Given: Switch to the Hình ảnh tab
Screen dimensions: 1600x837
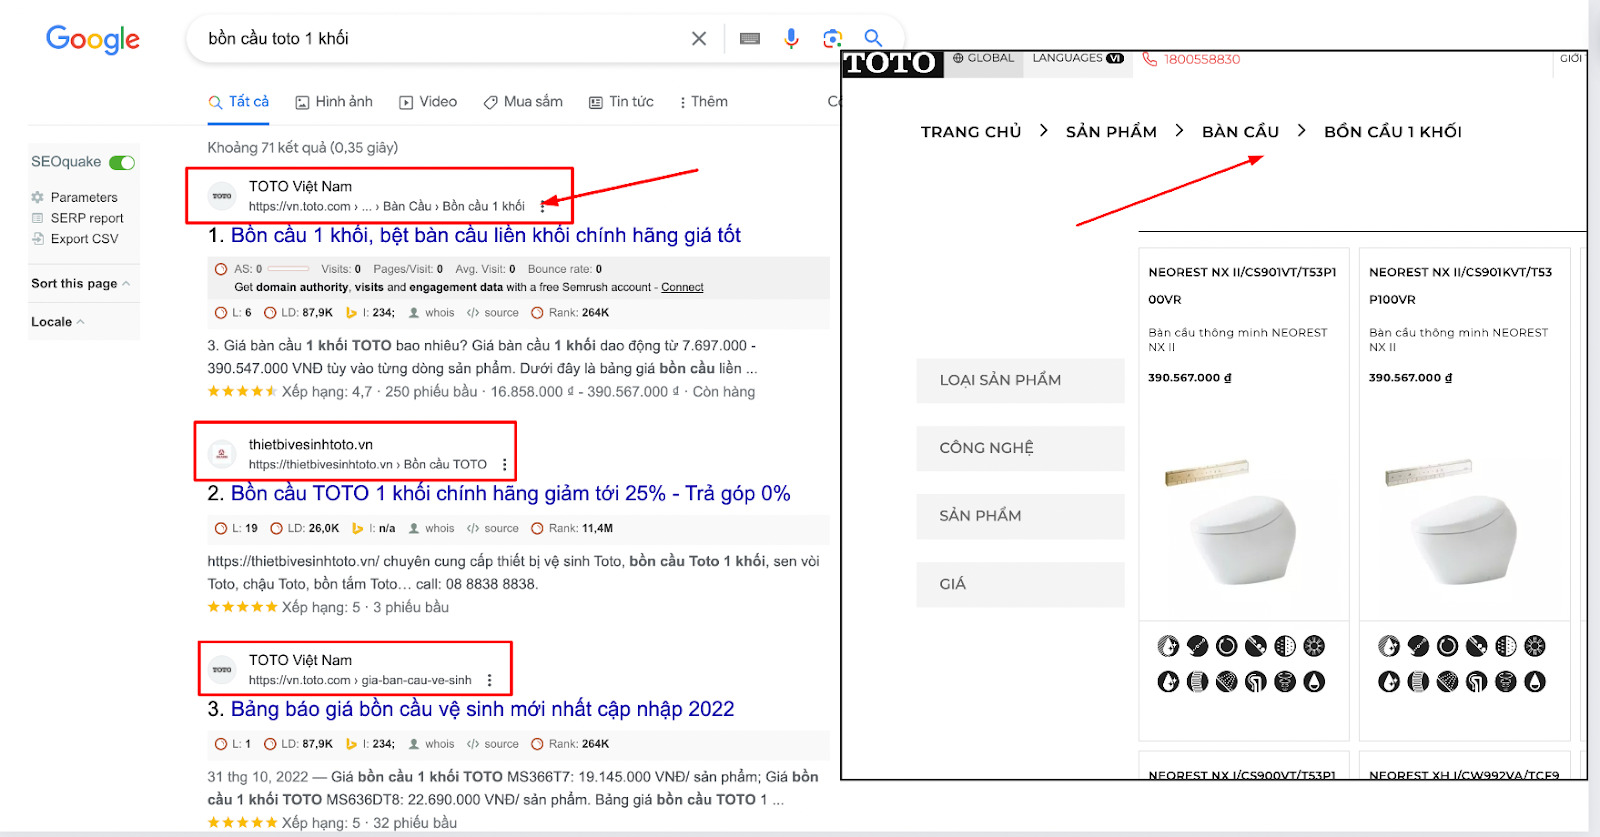Looking at the screenshot, I should tap(334, 102).
